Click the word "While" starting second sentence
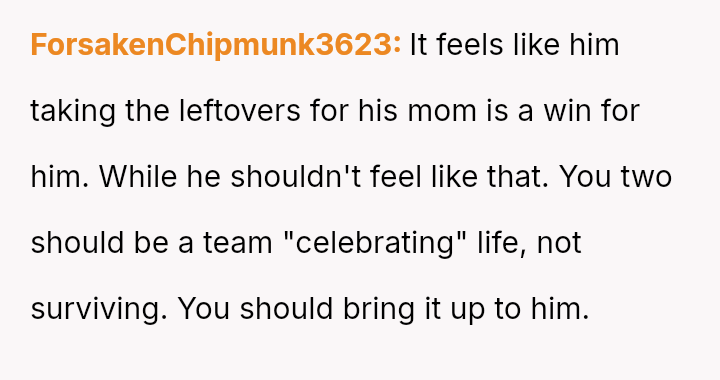Image resolution: width=720 pixels, height=380 pixels. click(x=138, y=176)
